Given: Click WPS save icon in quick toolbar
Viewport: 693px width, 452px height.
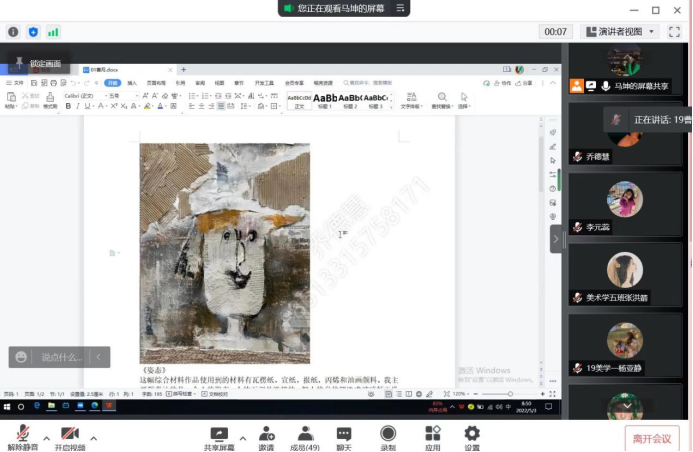Looking at the screenshot, I should click(34, 83).
